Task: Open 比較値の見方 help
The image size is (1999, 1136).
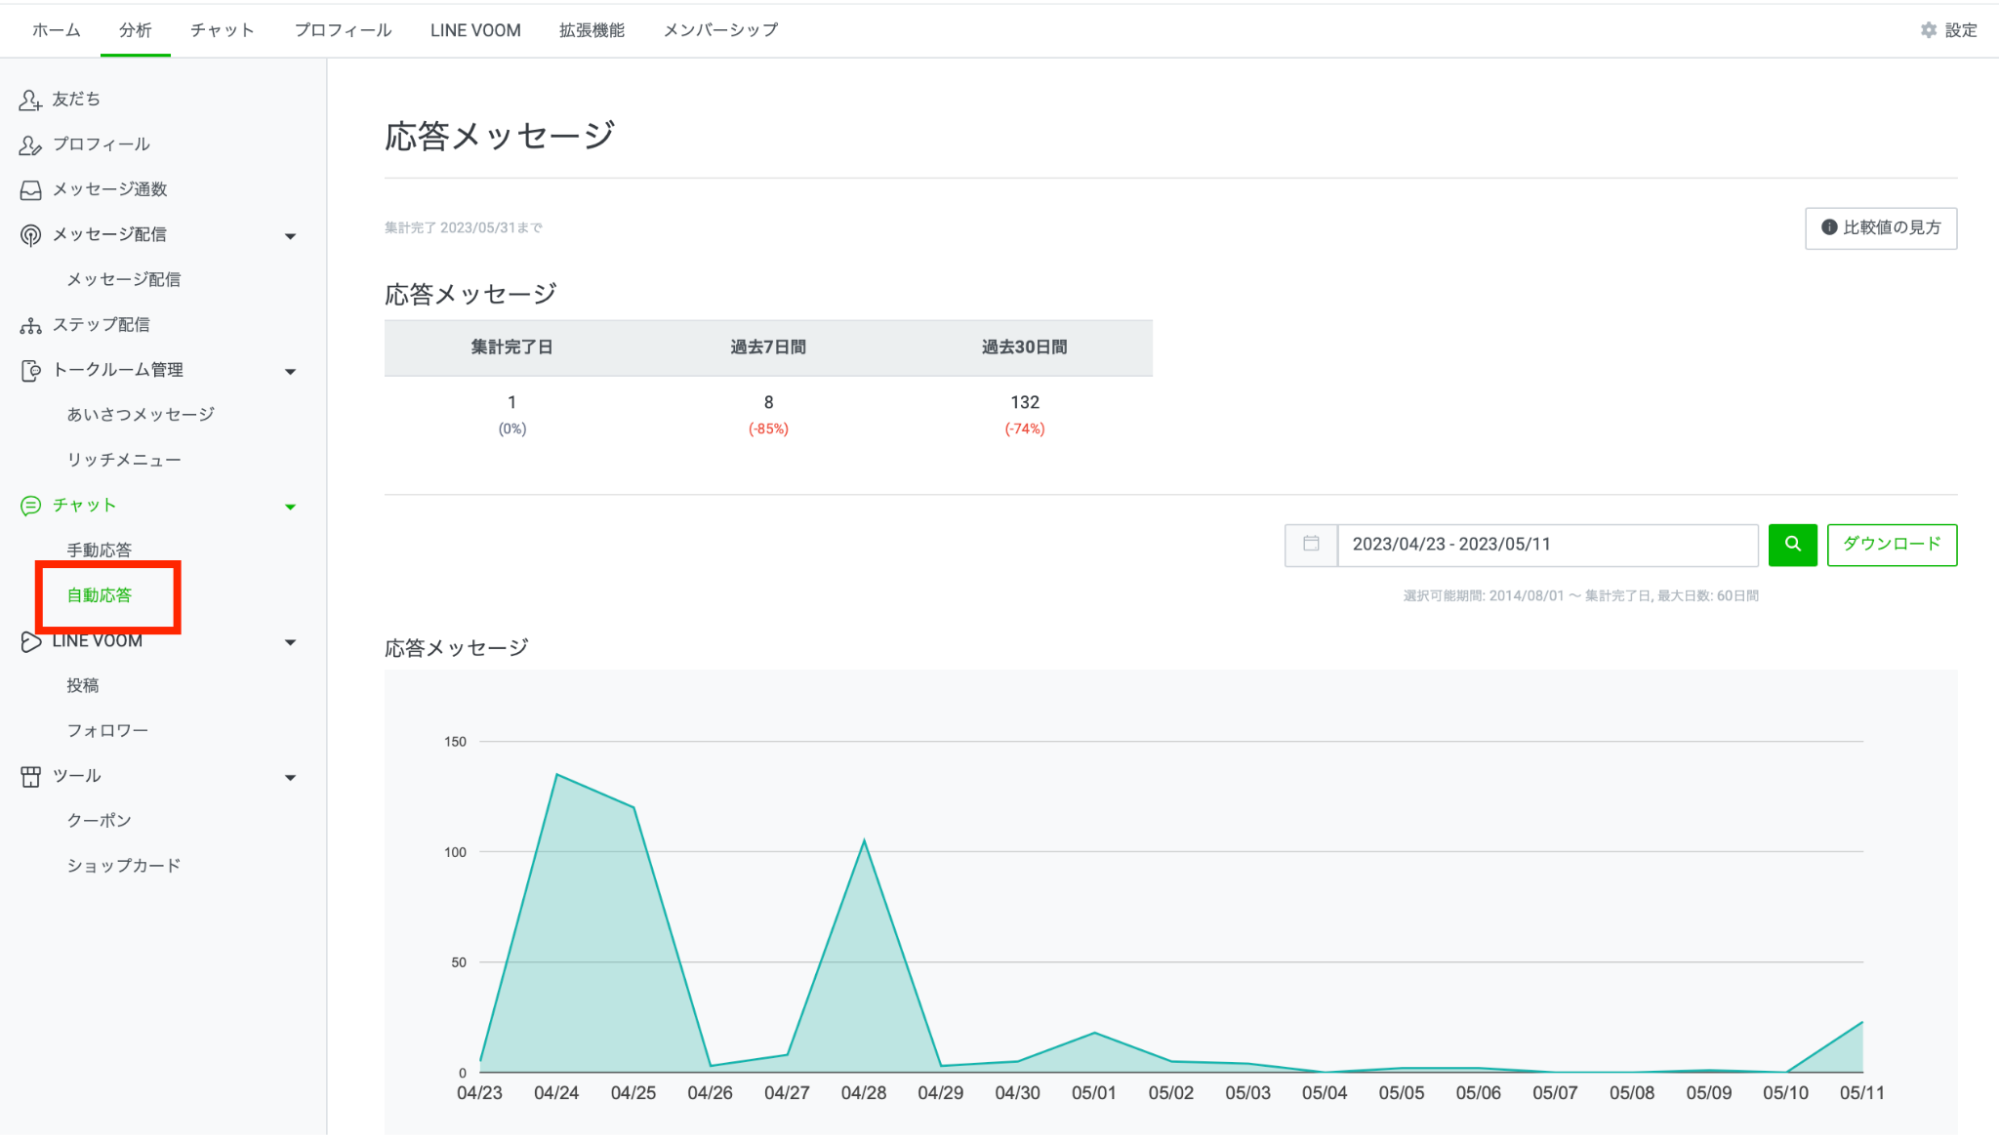Action: pos(1880,228)
